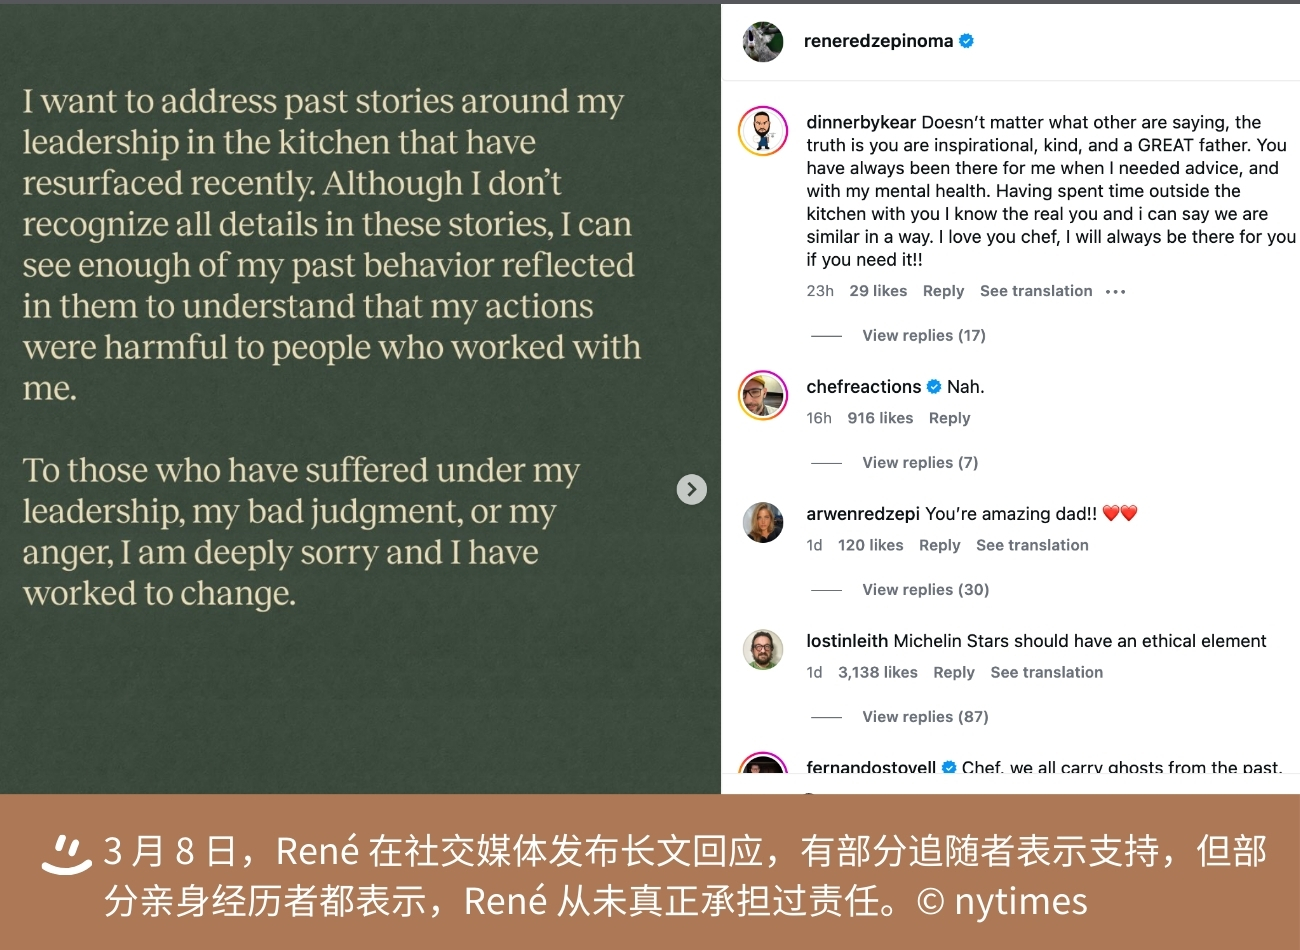This screenshot has height=950, width=1300.
Task: Open fernandostovell's username link
Action: coord(871,768)
